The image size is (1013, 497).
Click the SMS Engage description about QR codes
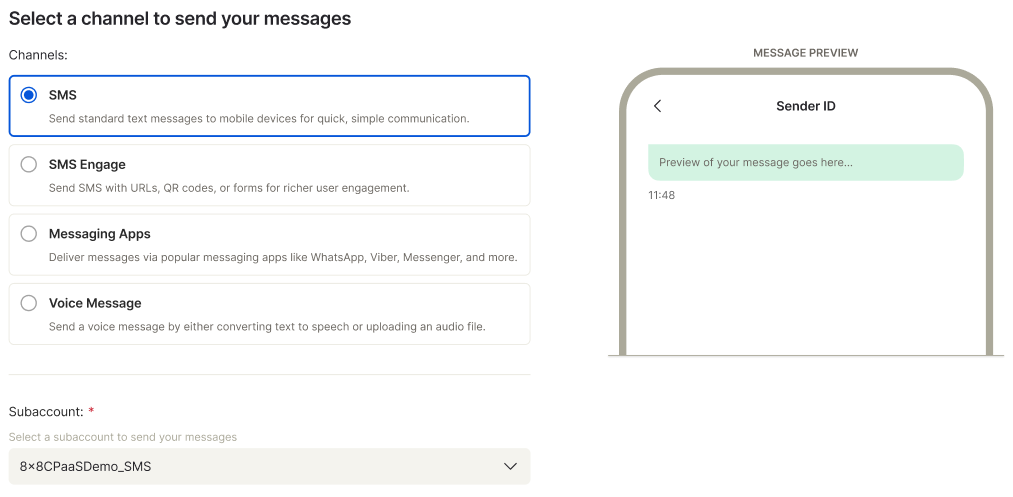(229, 188)
